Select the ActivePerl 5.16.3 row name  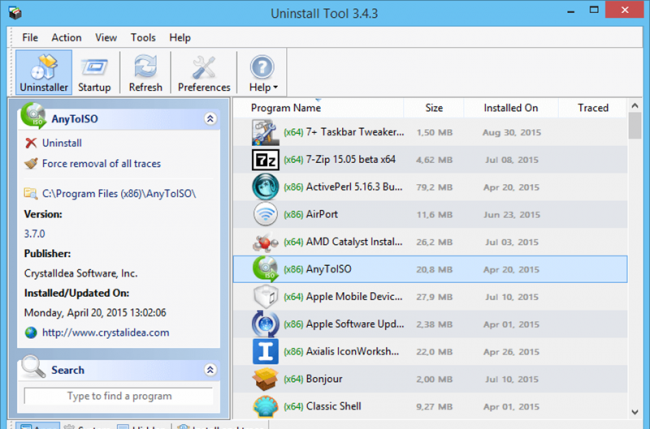[354, 187]
